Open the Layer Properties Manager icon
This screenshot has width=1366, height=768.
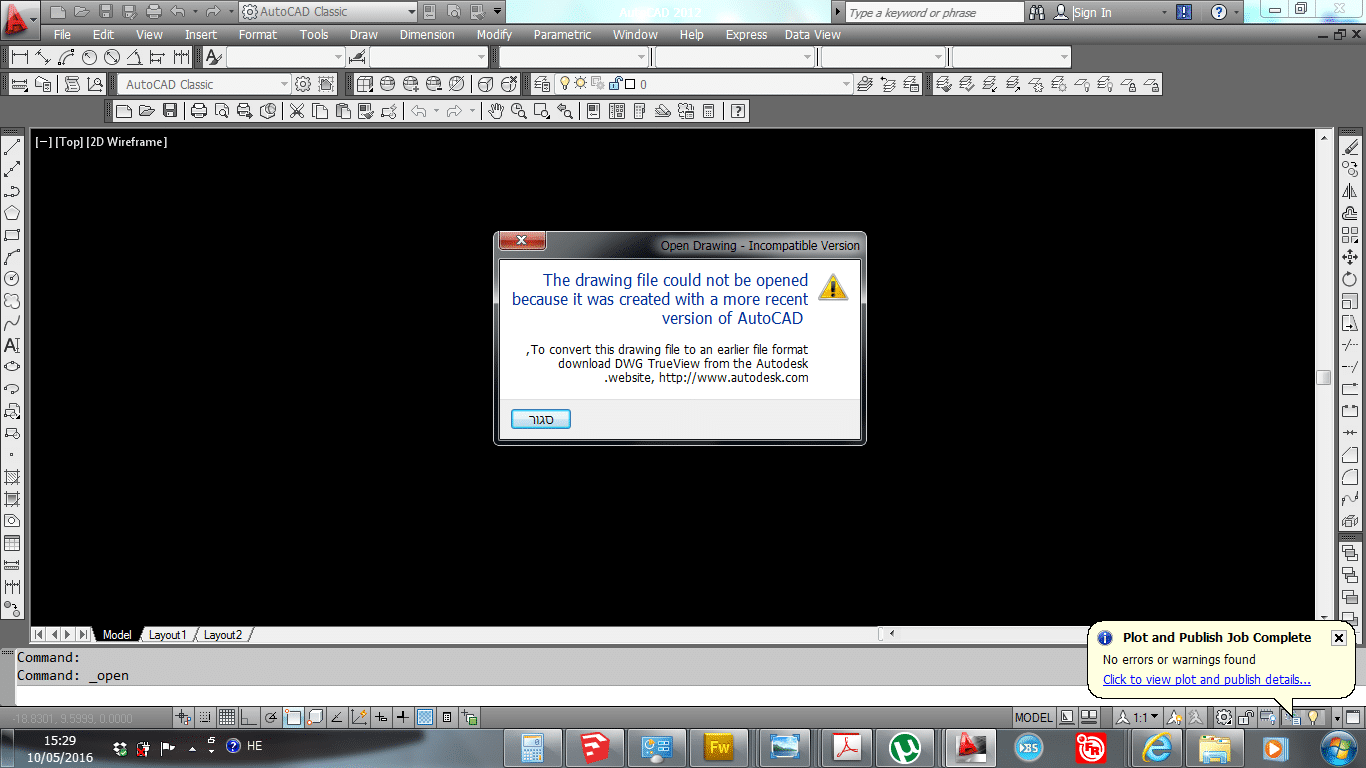pos(541,85)
